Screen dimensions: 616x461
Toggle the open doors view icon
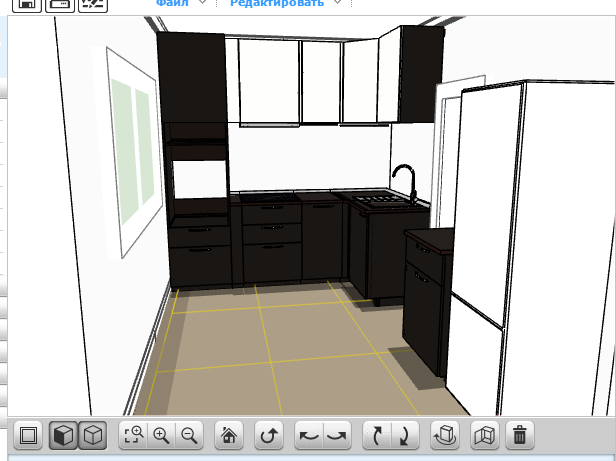click(x=484, y=436)
